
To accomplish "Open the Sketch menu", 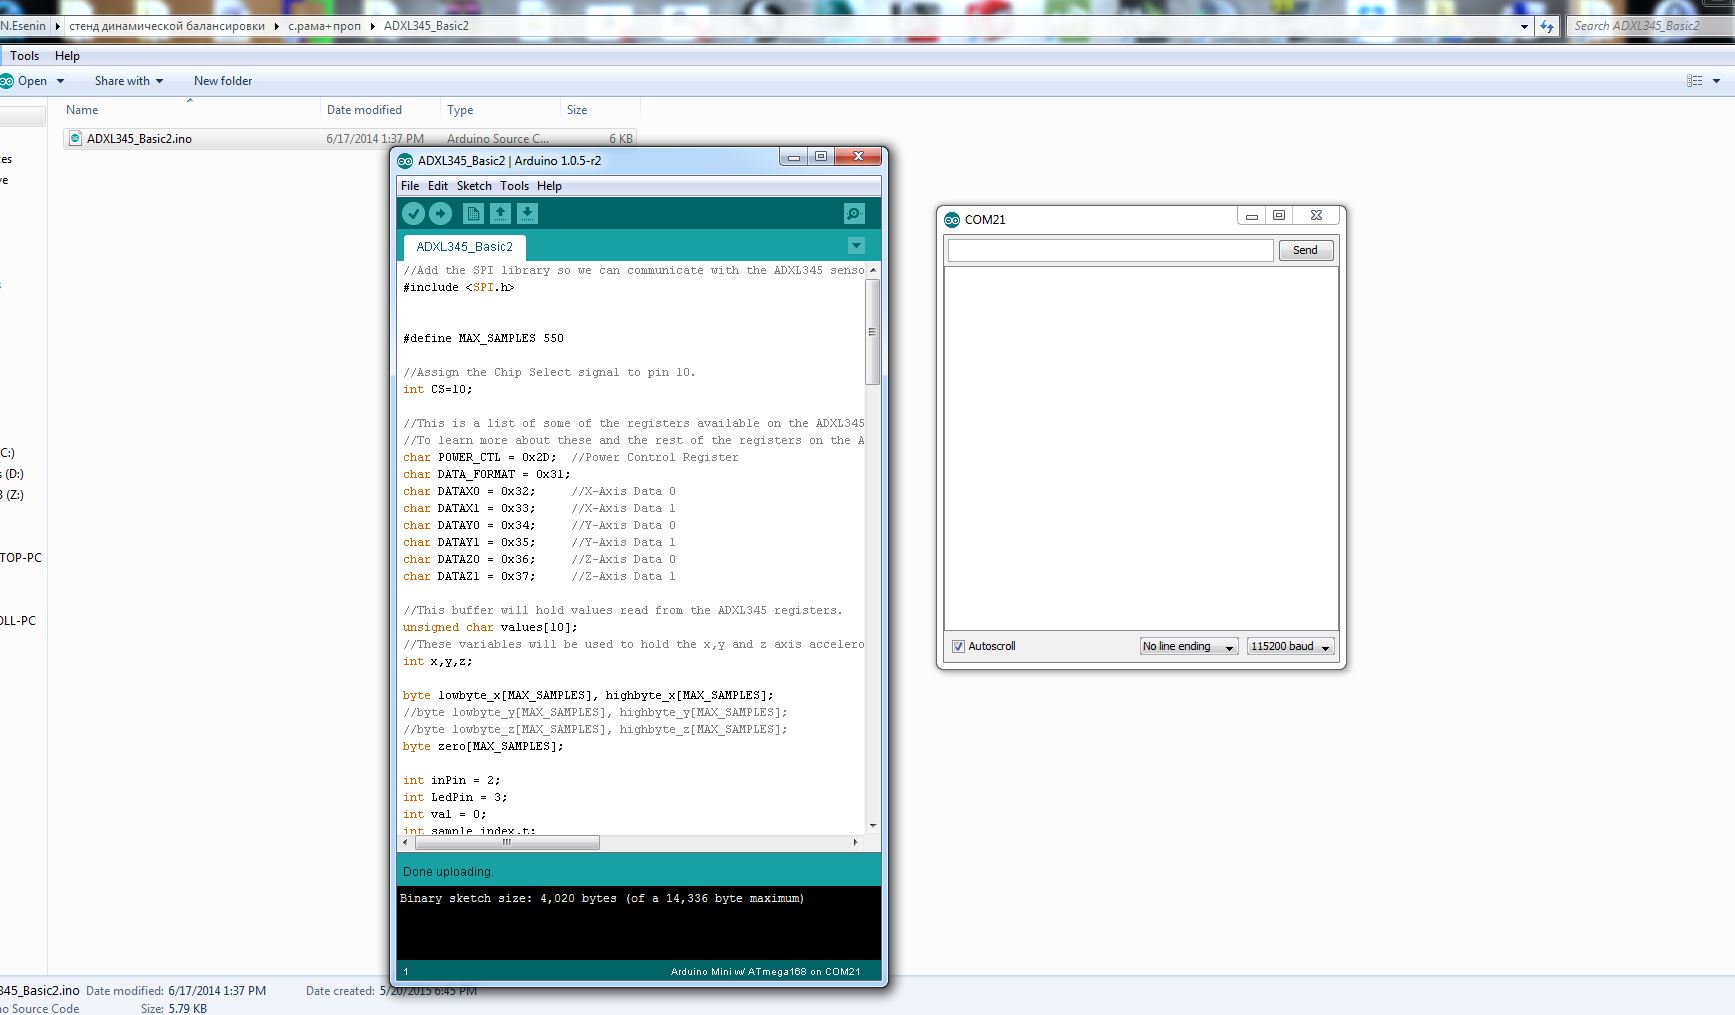I will click(x=474, y=186).
